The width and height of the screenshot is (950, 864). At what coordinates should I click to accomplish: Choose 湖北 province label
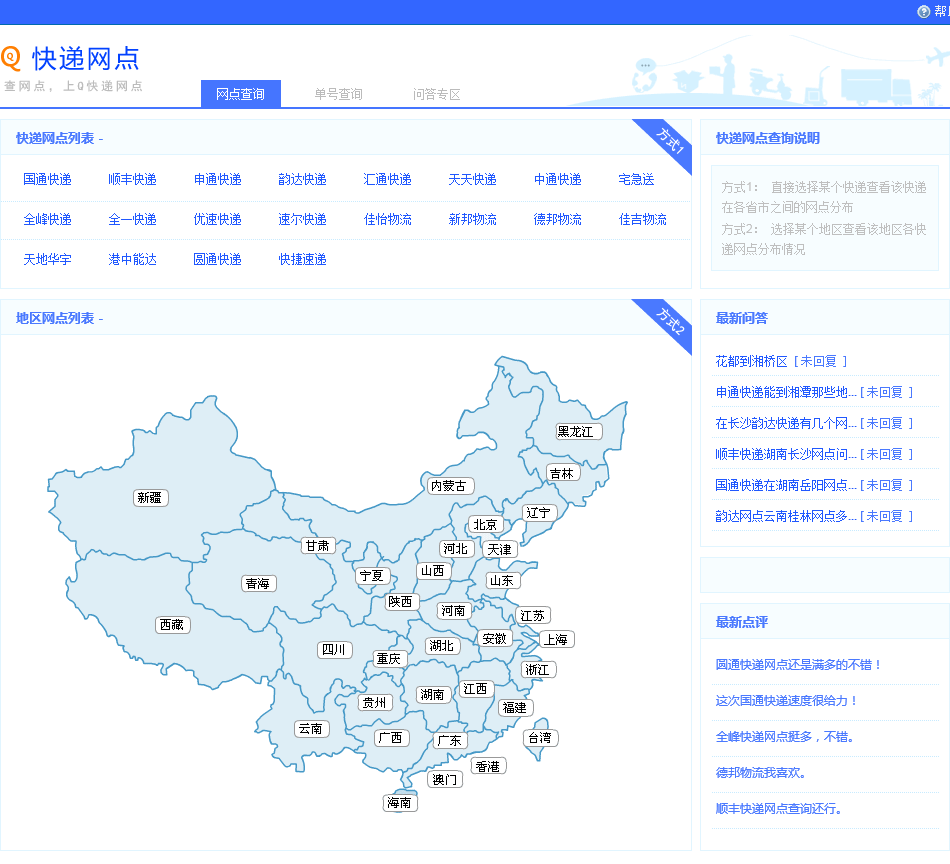click(x=442, y=646)
